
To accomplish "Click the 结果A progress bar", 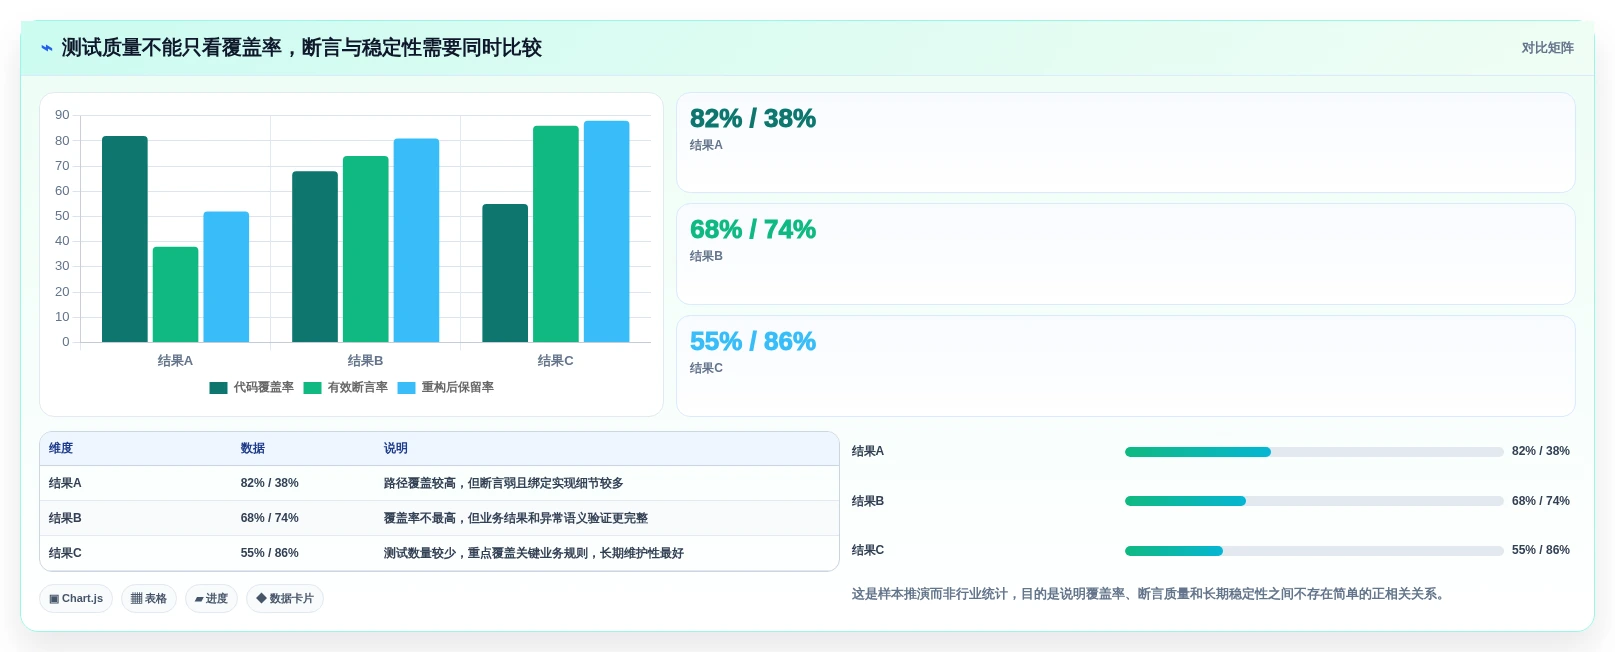I will coord(1314,452).
